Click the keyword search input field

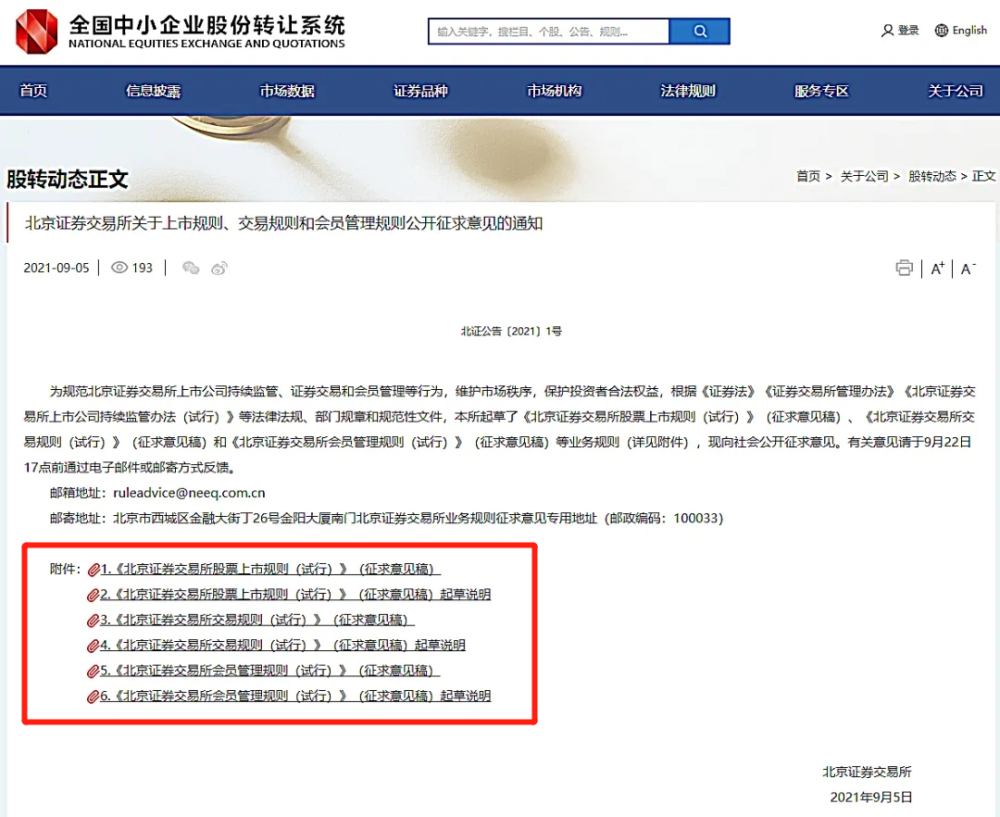[x=549, y=31]
